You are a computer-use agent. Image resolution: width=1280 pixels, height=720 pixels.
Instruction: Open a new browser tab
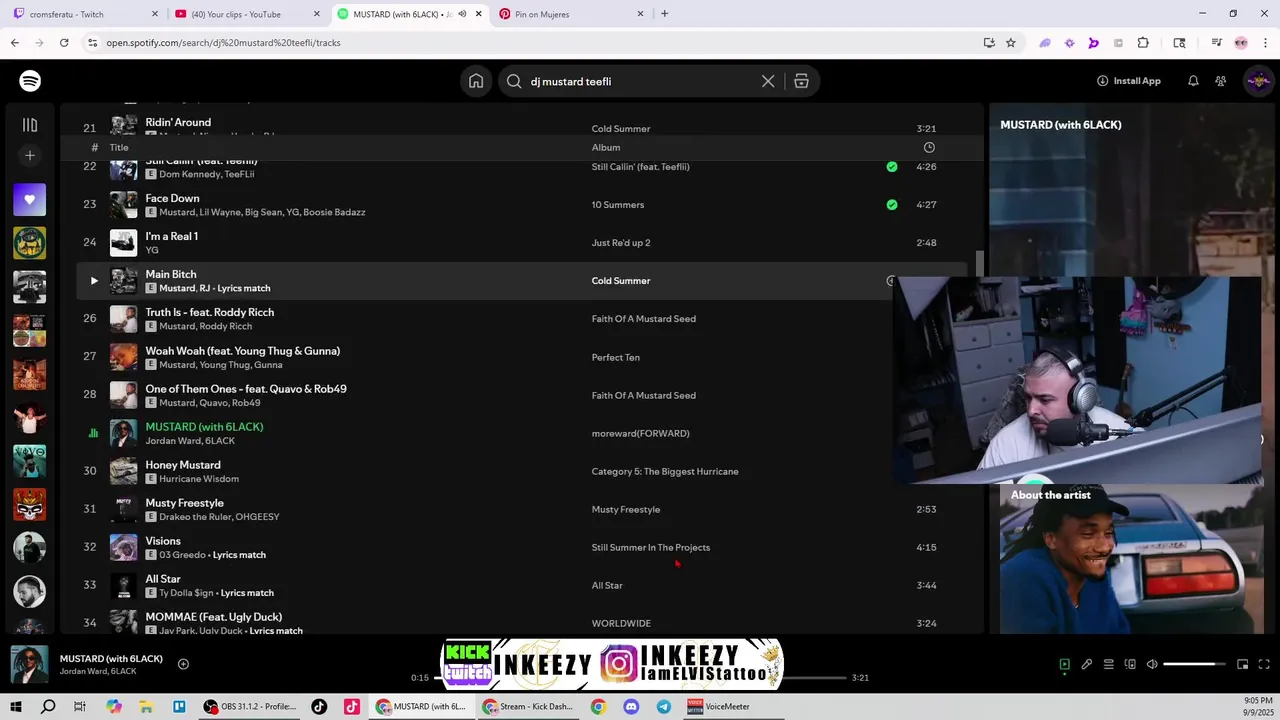664,14
